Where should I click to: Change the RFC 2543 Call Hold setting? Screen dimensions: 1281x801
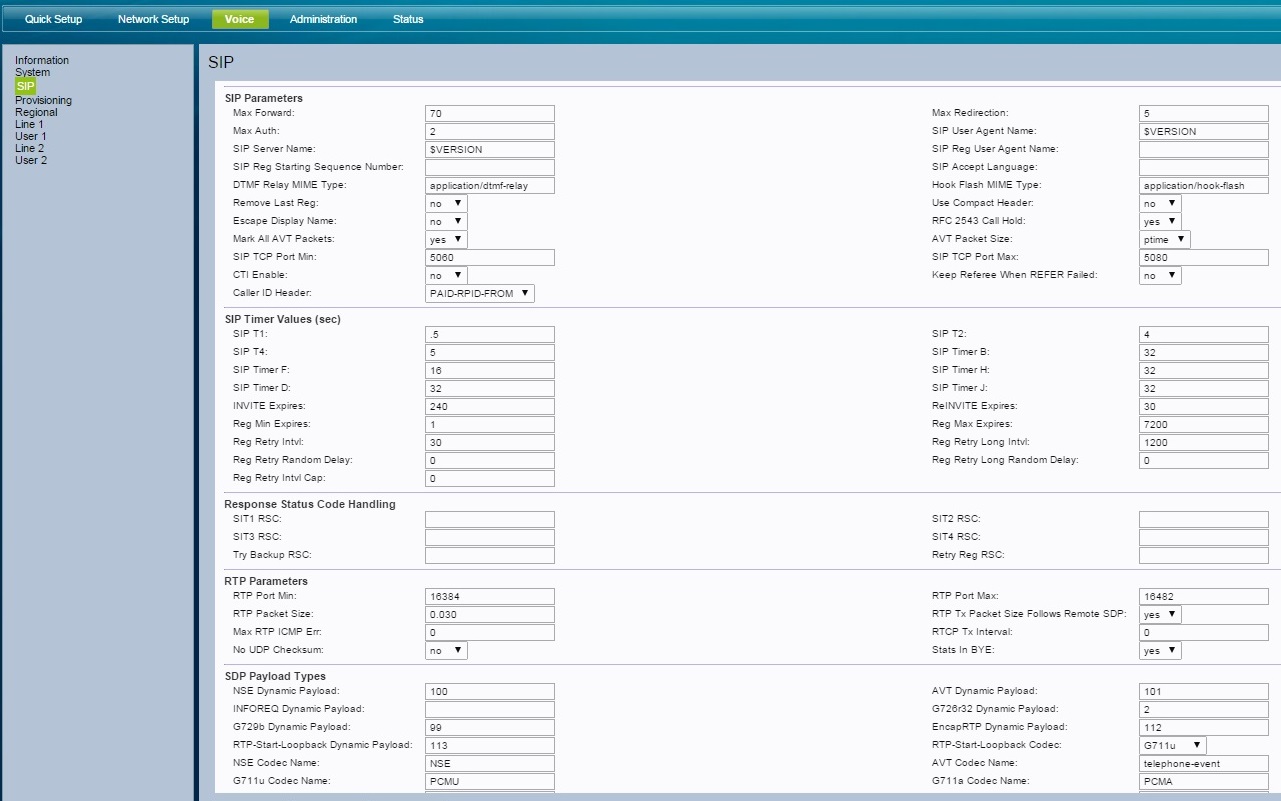click(1160, 221)
